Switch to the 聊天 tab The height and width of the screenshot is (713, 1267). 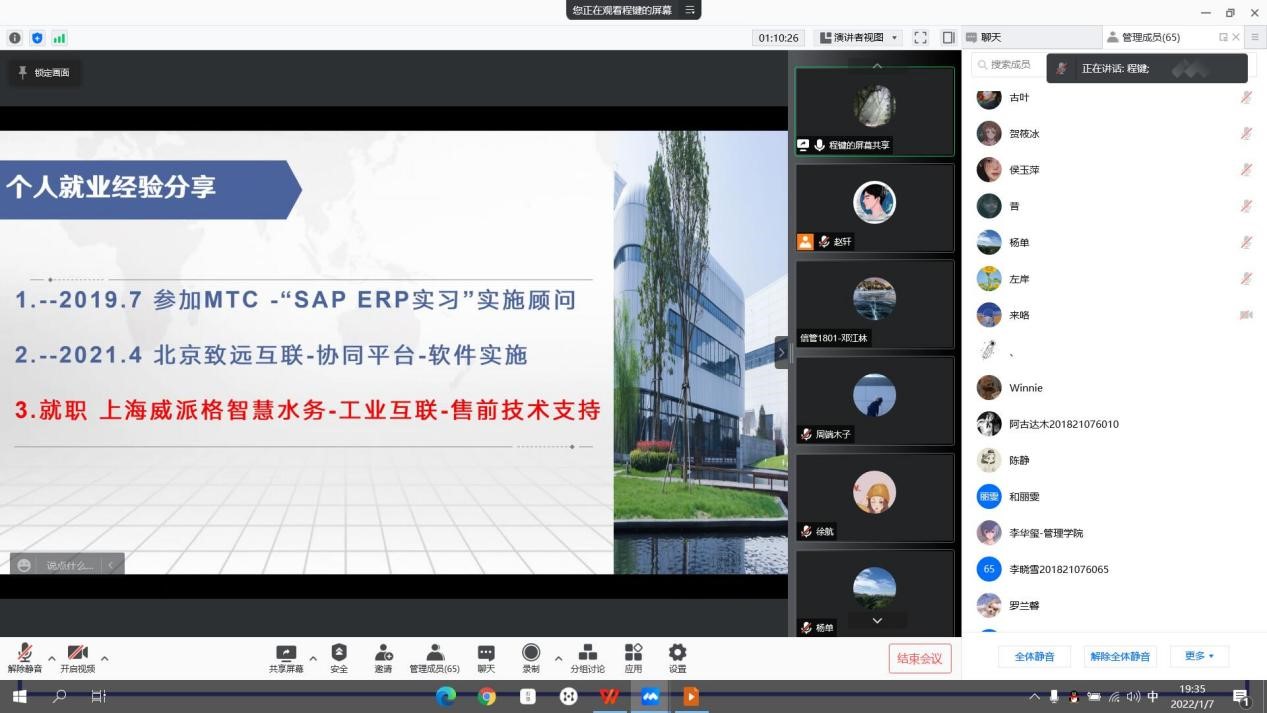990,38
